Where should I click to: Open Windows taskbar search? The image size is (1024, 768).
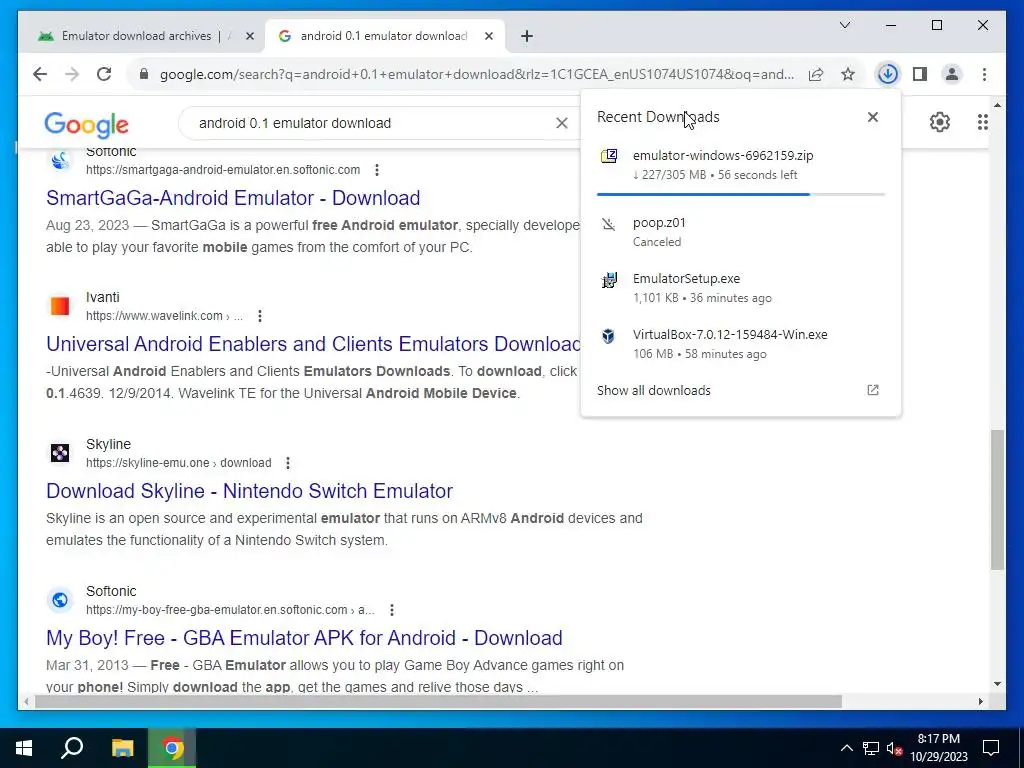coord(72,748)
